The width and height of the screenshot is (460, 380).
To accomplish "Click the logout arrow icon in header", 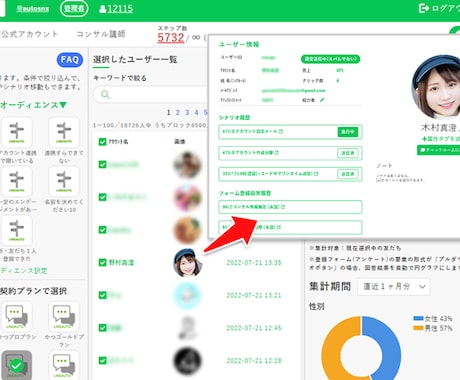I will tap(424, 8).
